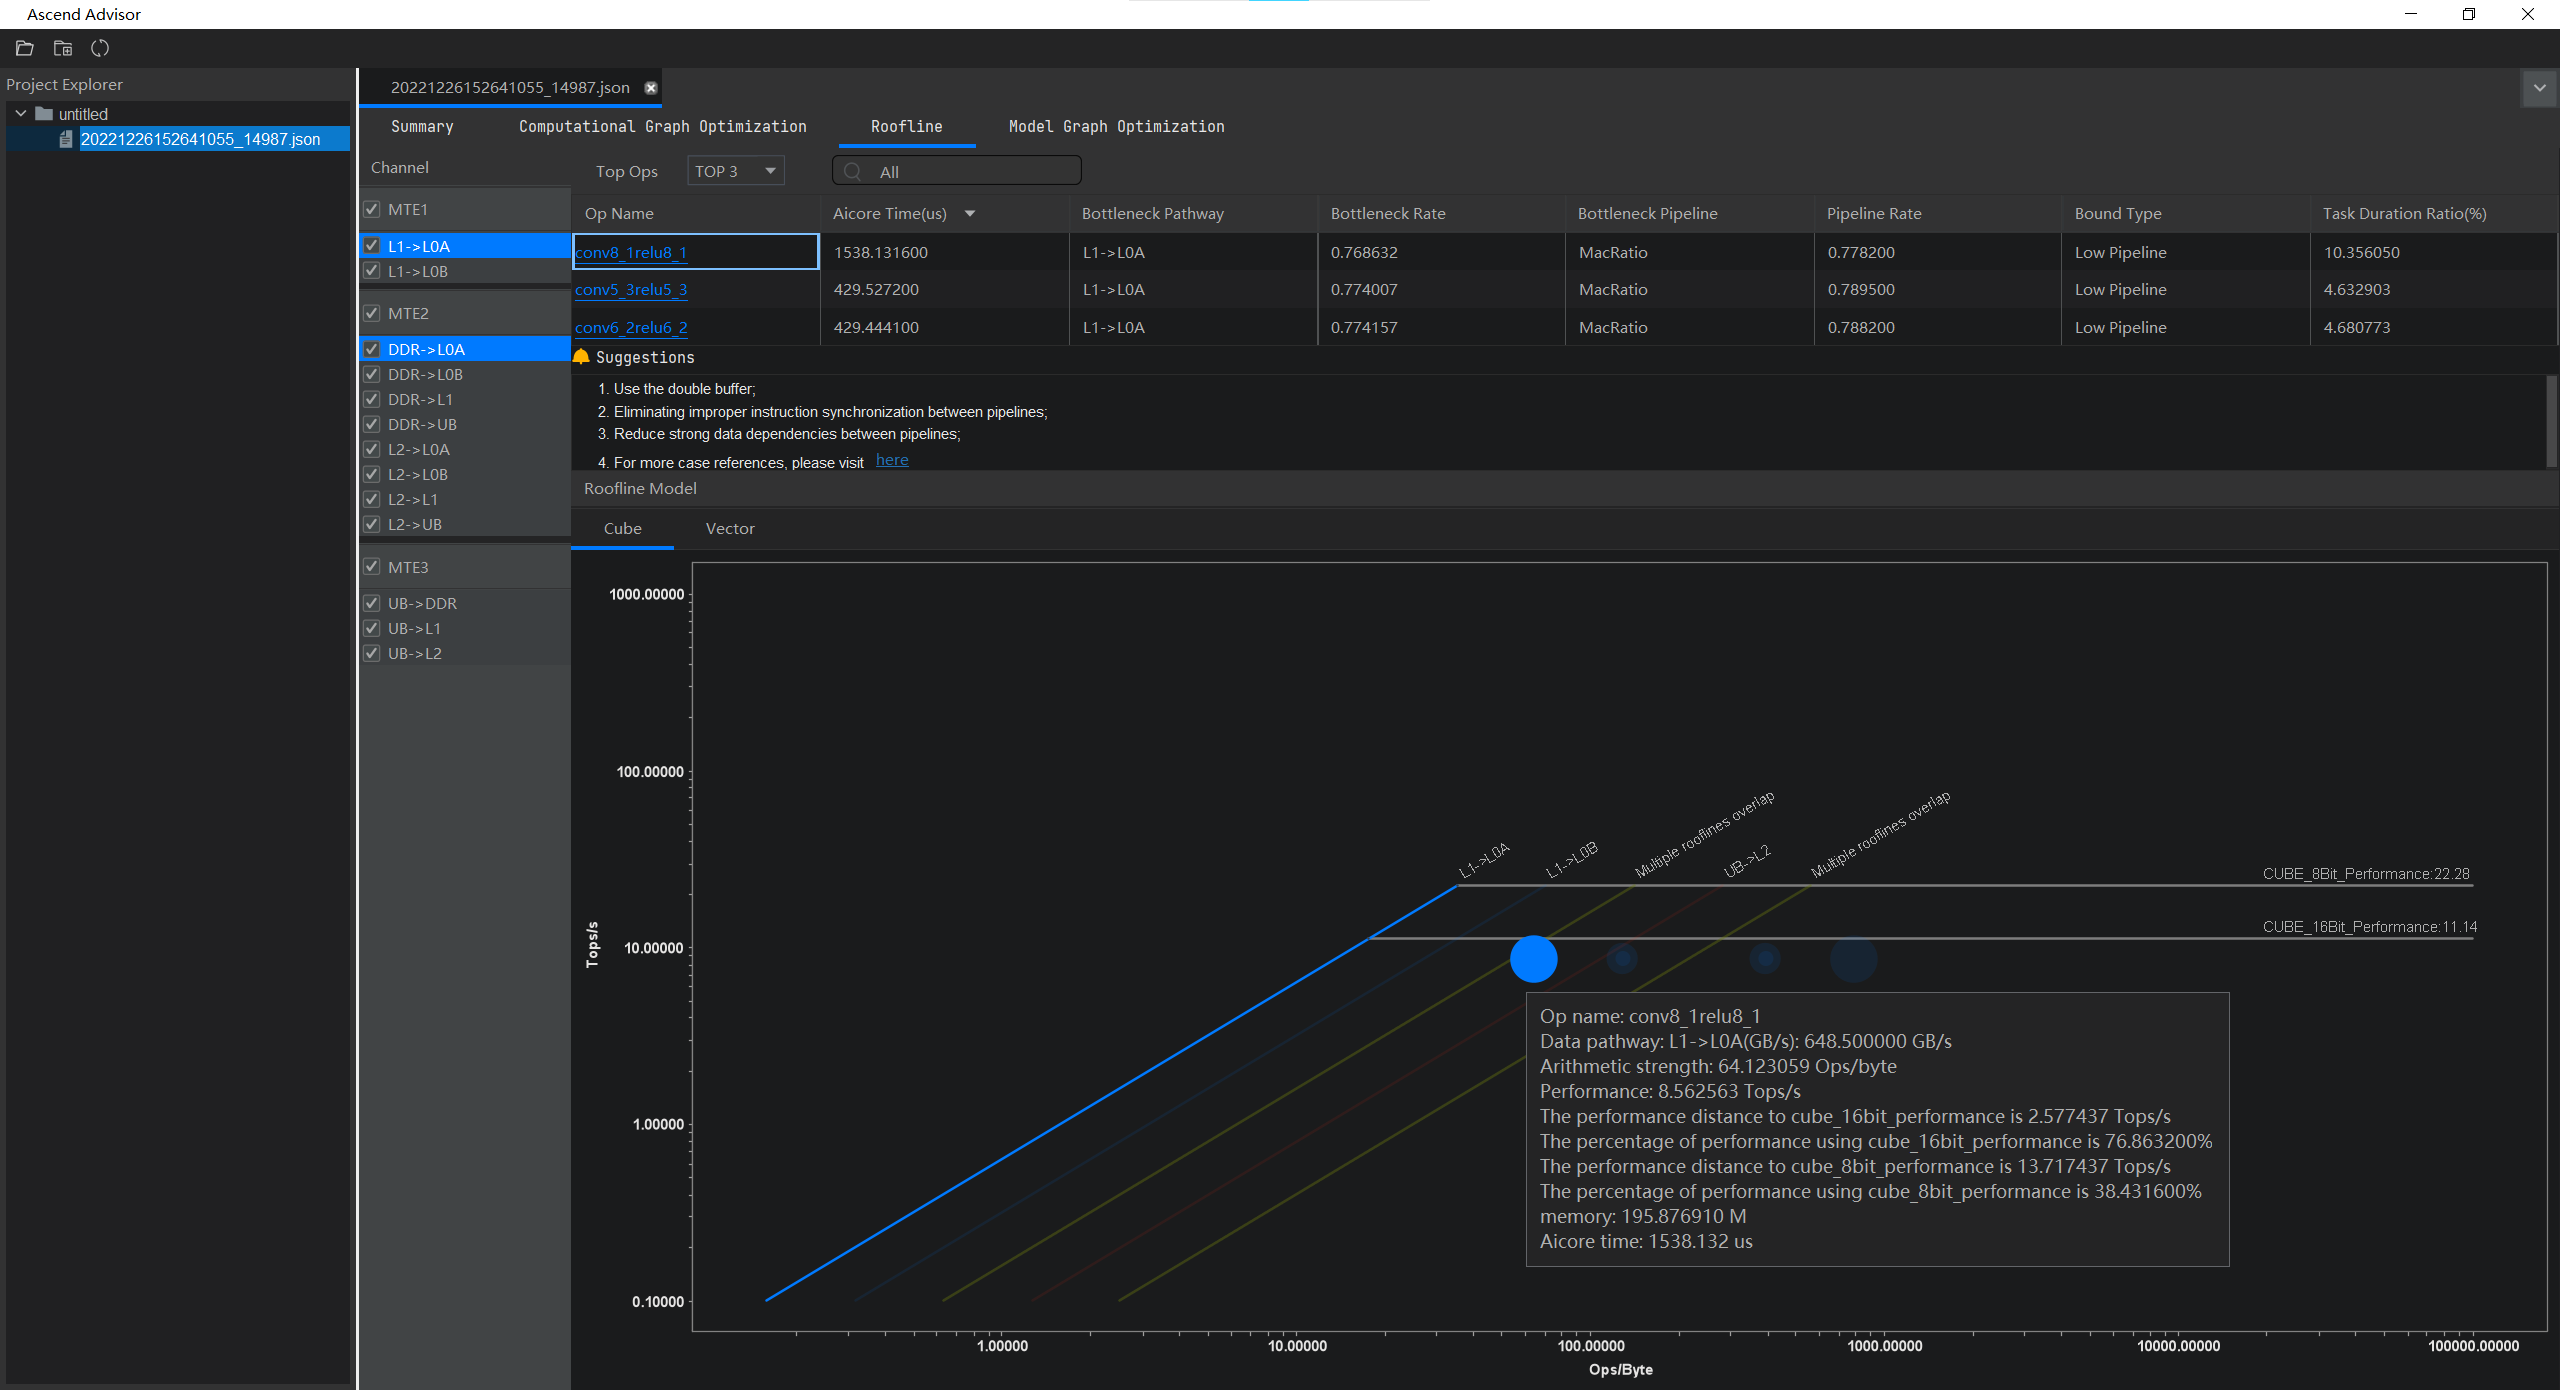The image size is (2560, 1390).
Task: Click the Aicore Time sort arrow
Action: pyautogui.click(x=970, y=214)
